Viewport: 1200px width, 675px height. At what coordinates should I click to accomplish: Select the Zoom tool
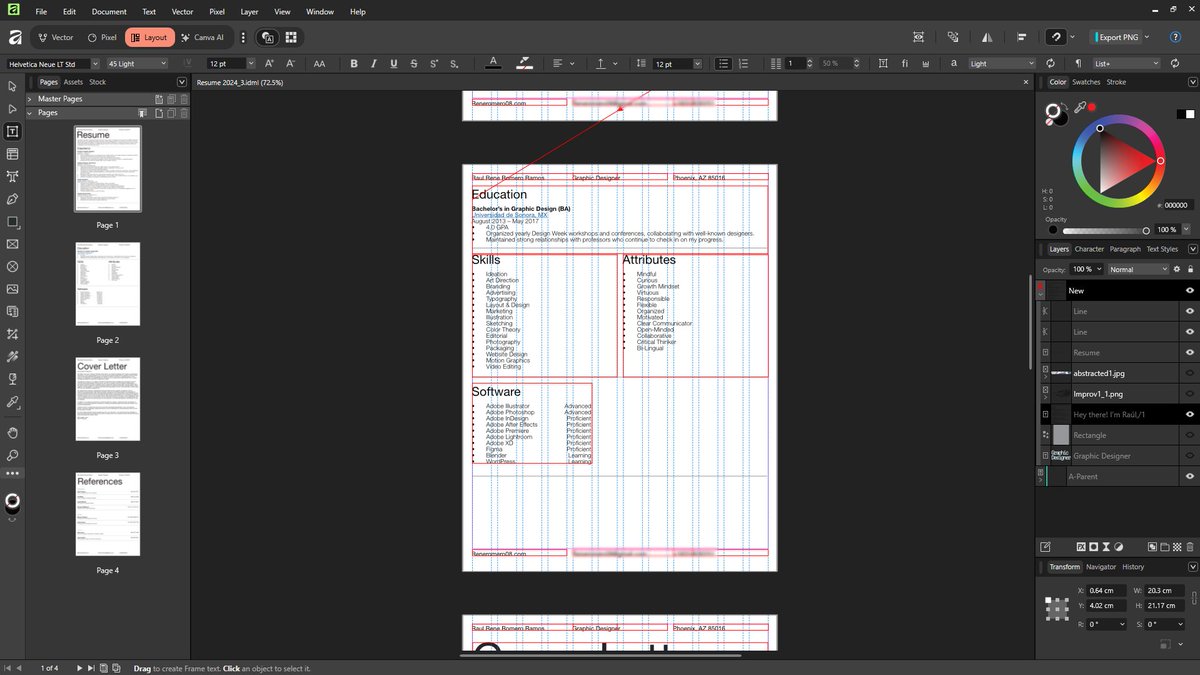tap(13, 456)
